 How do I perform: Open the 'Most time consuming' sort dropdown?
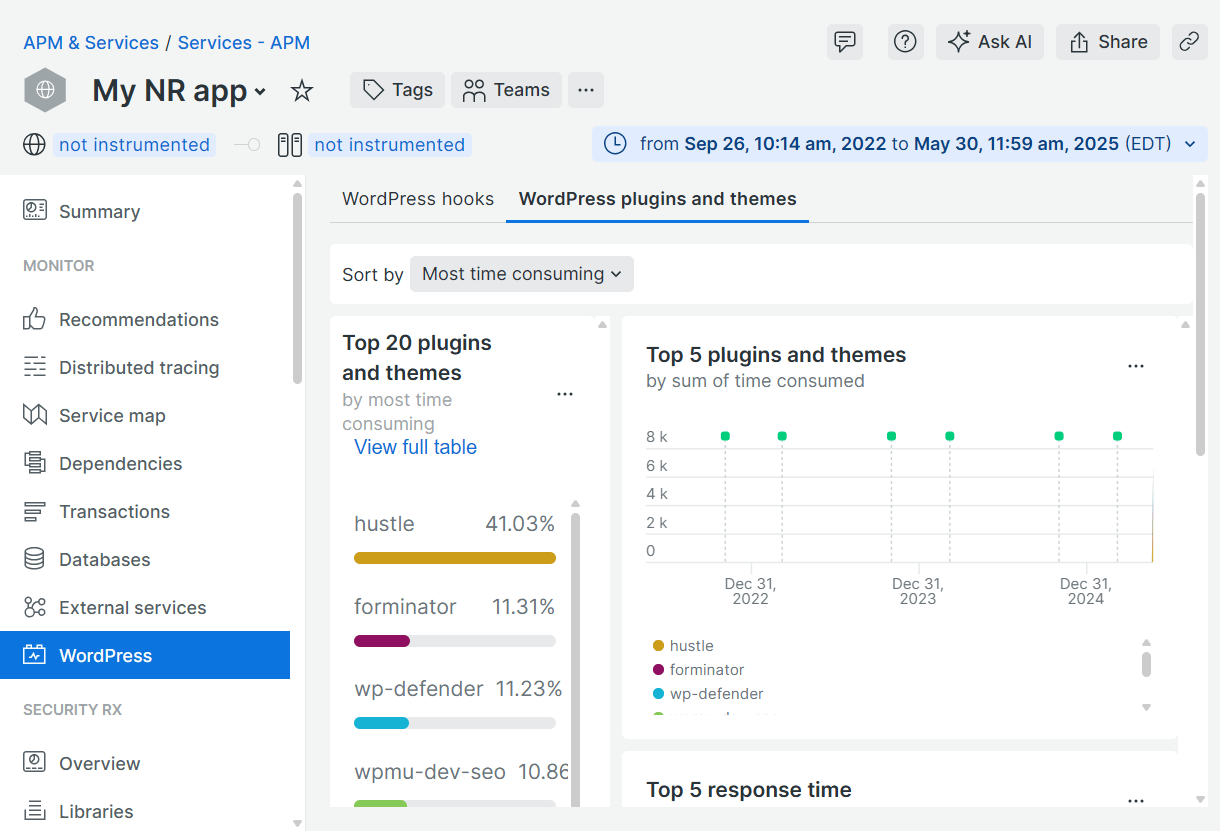click(522, 274)
